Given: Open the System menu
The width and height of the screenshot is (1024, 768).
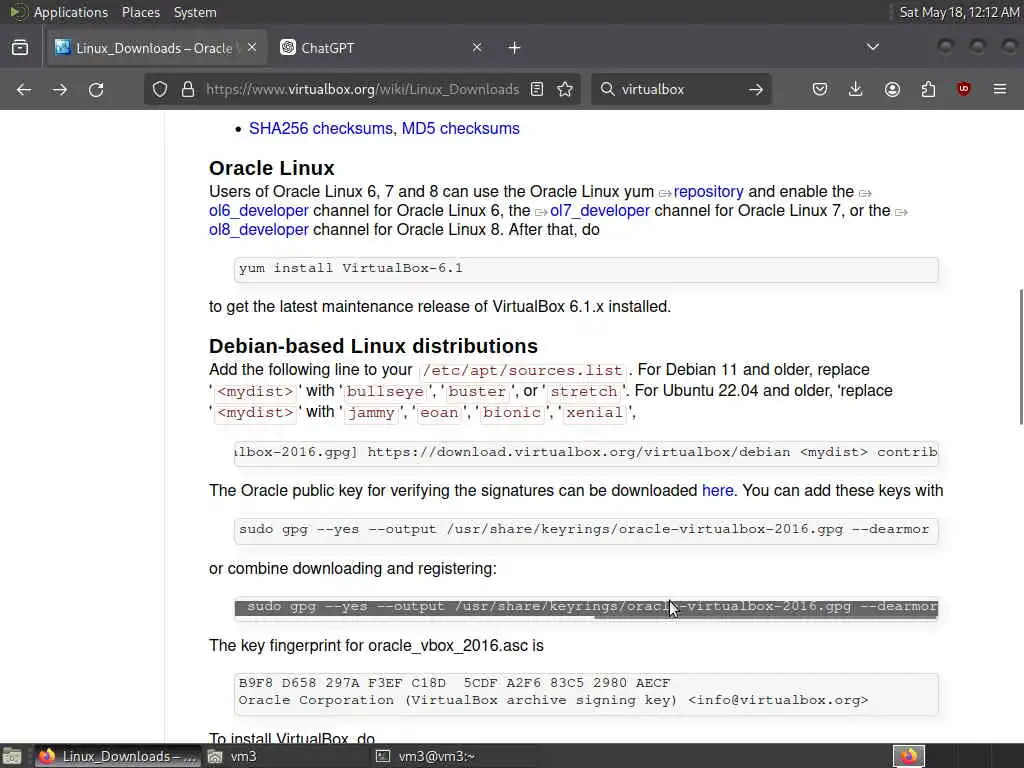Looking at the screenshot, I should [x=195, y=12].
